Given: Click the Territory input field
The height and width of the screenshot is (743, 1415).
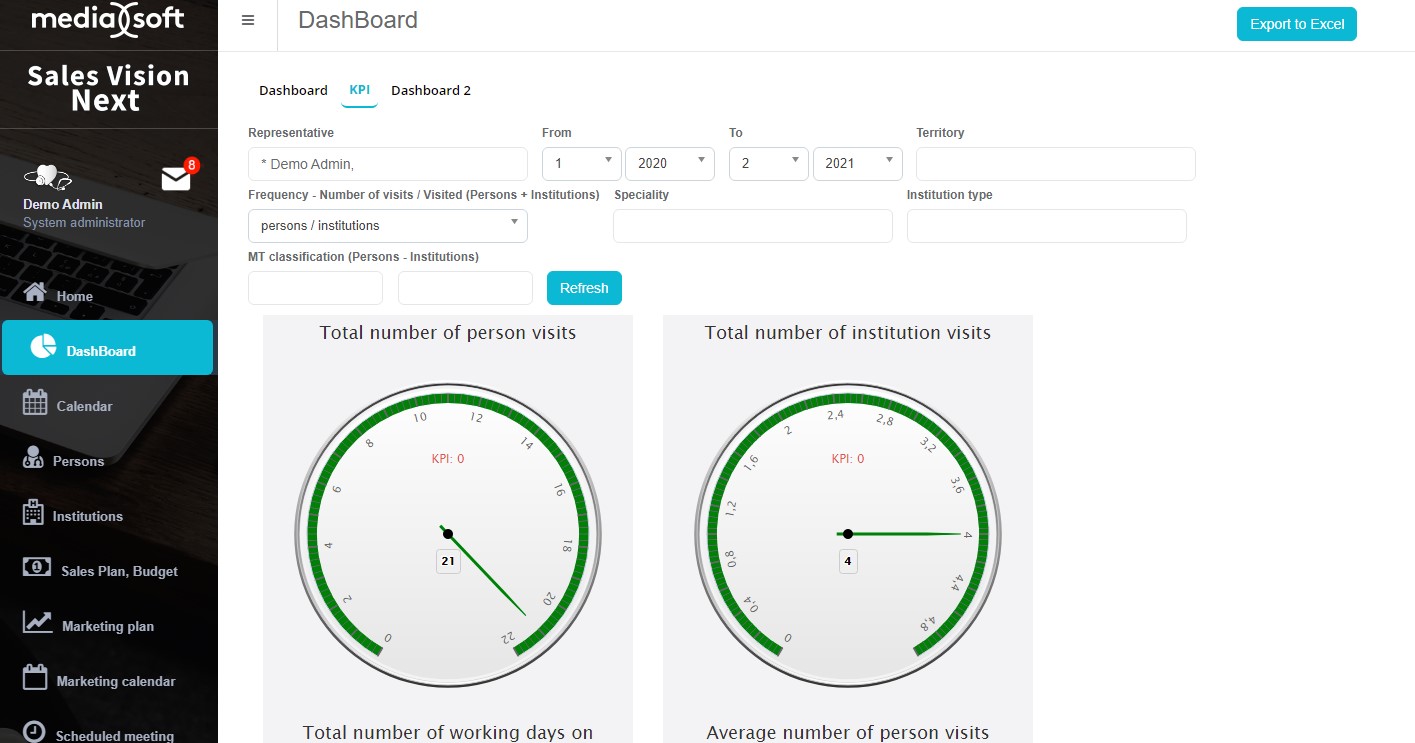Looking at the screenshot, I should click(x=1055, y=164).
